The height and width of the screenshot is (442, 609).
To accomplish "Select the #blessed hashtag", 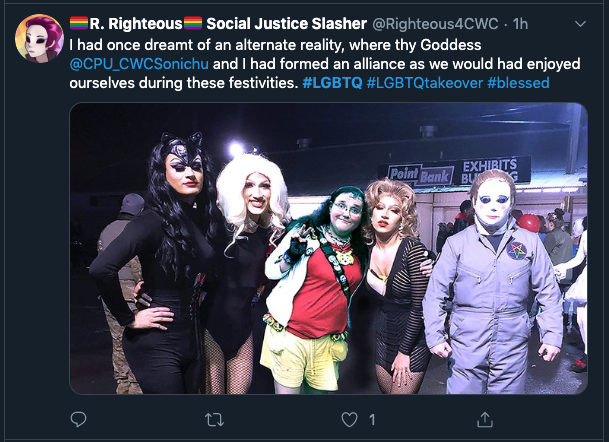I will [x=518, y=83].
